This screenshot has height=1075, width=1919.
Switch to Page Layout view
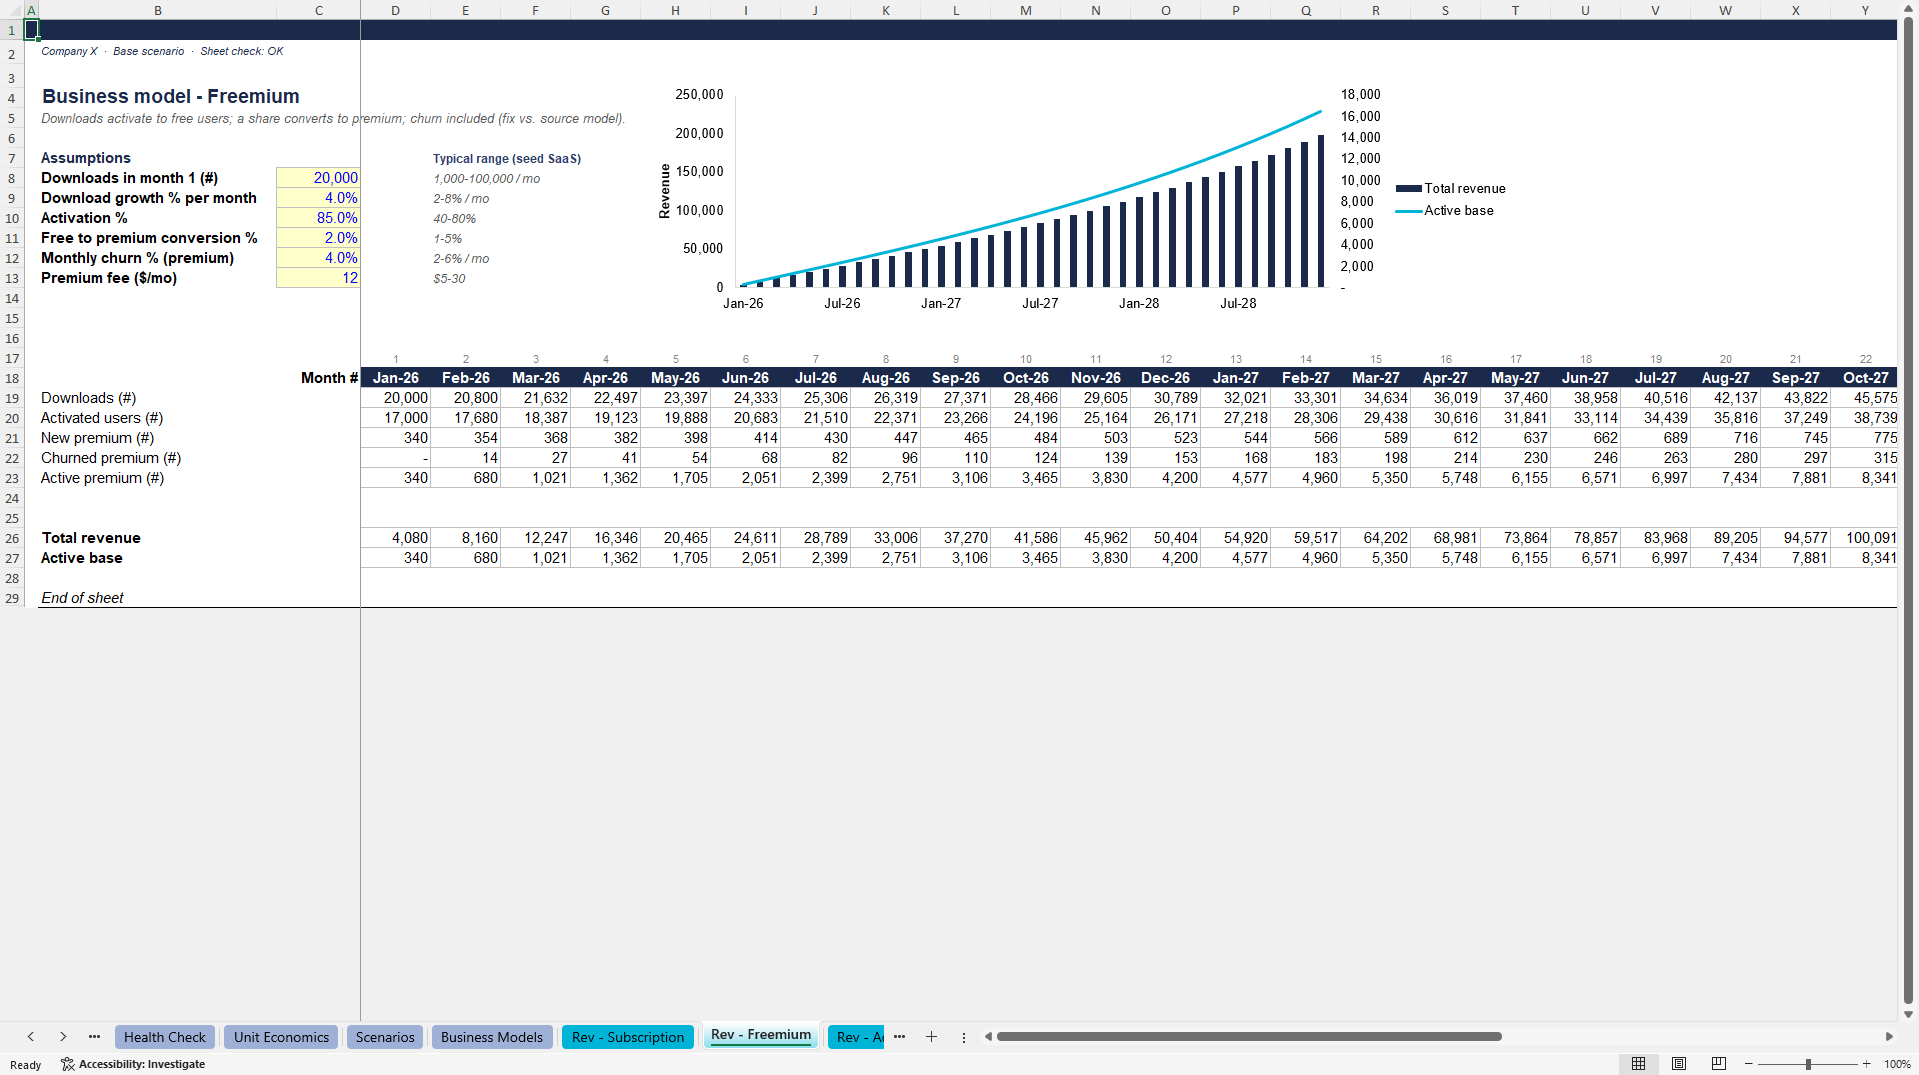pyautogui.click(x=1679, y=1064)
